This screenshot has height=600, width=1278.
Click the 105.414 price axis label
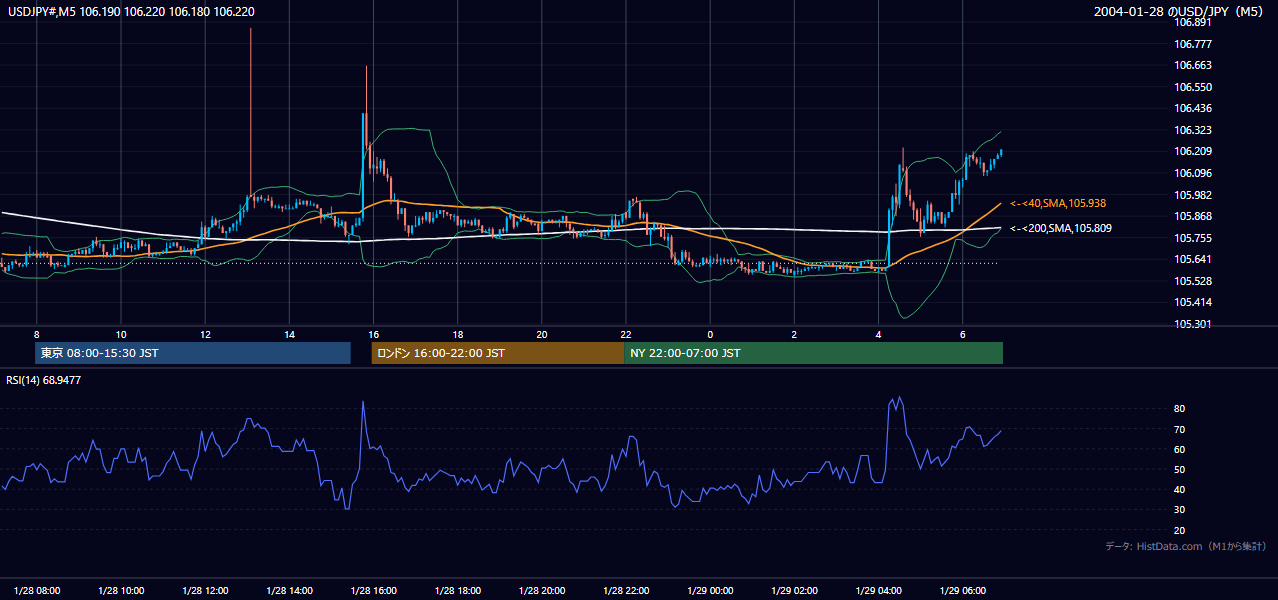[1193, 302]
